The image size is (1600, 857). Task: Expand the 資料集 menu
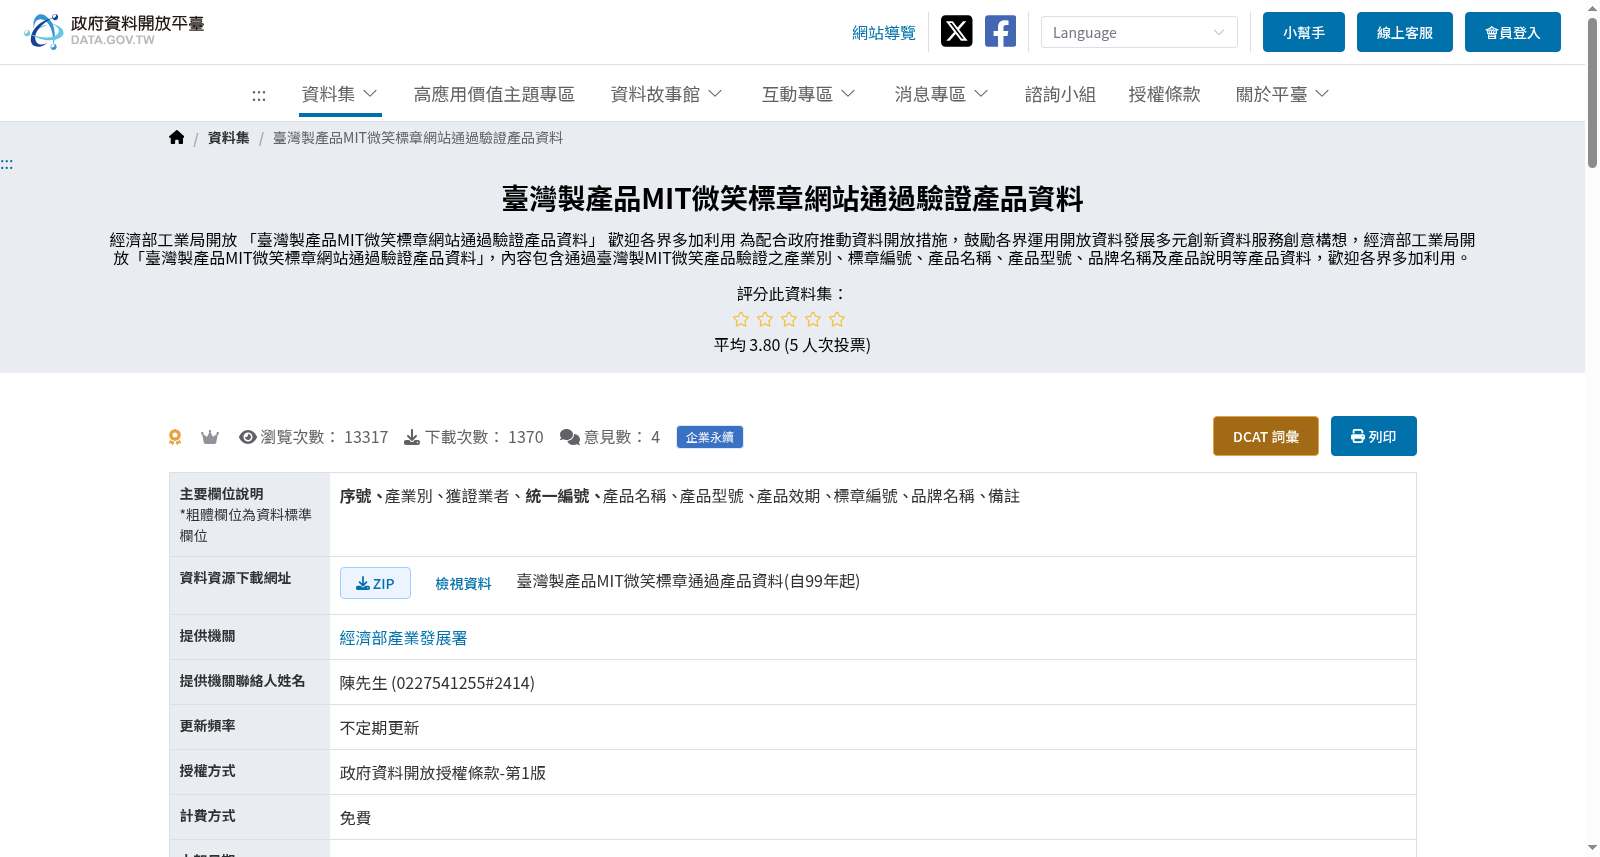click(339, 94)
